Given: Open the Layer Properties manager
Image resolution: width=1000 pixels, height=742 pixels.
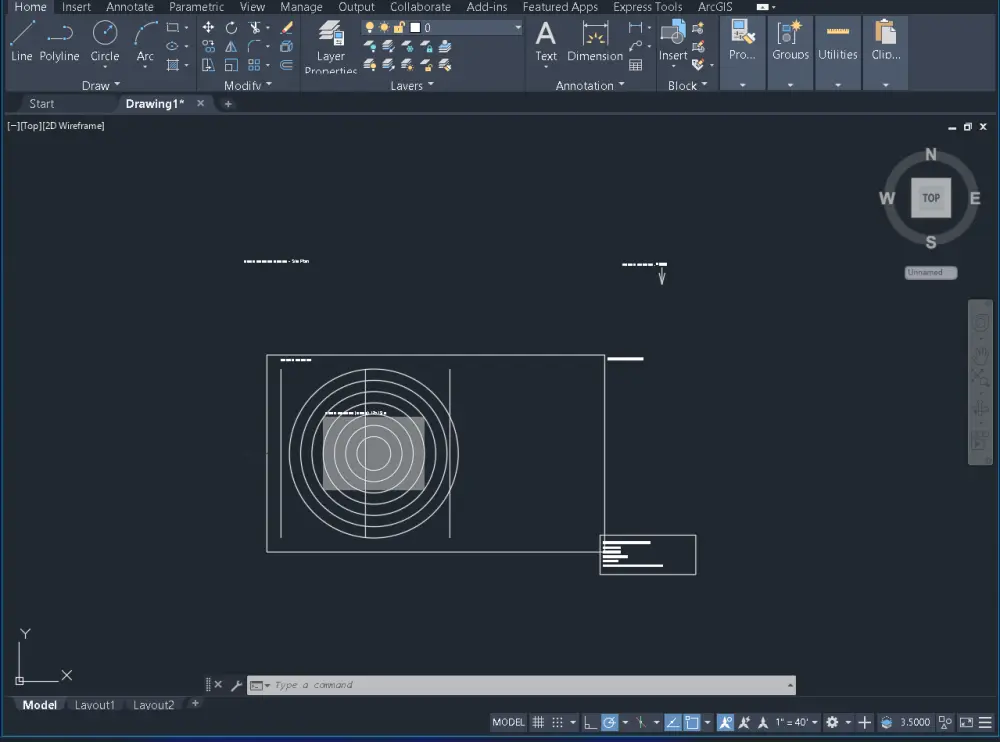Looking at the screenshot, I should click(330, 44).
